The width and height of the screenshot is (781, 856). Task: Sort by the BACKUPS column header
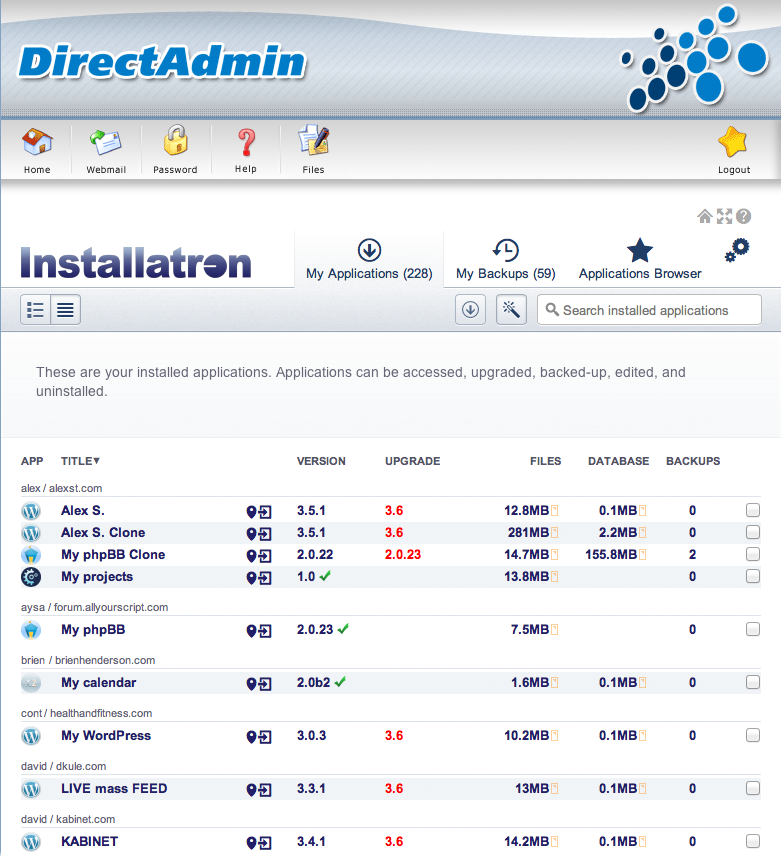pos(693,461)
